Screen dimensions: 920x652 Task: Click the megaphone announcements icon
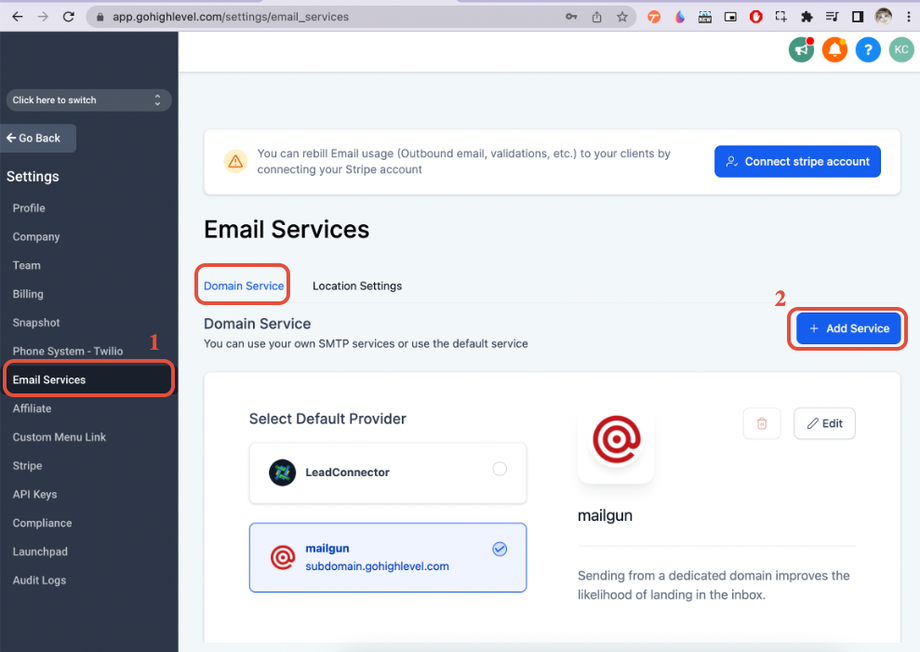coord(801,49)
